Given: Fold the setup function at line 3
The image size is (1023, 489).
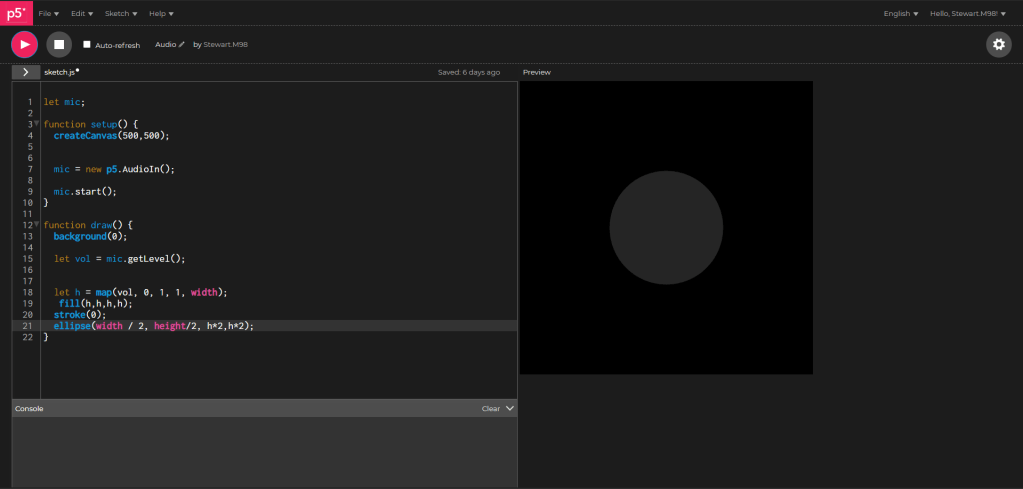Looking at the screenshot, I should click(37, 123).
